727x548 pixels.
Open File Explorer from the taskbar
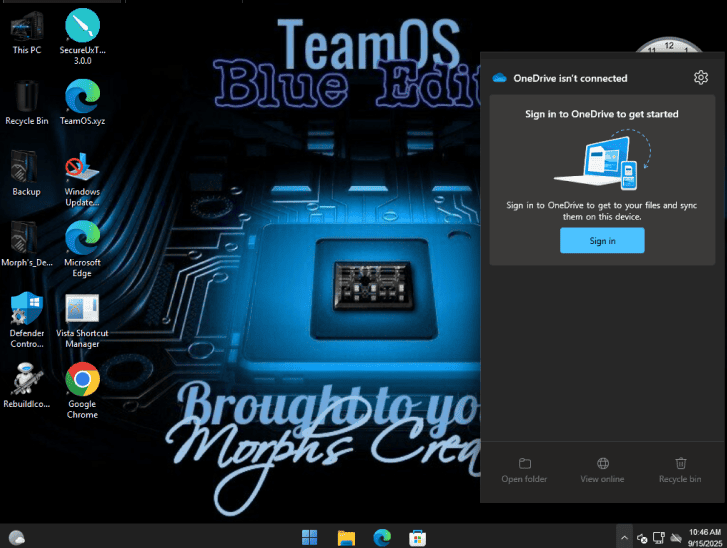click(346, 538)
